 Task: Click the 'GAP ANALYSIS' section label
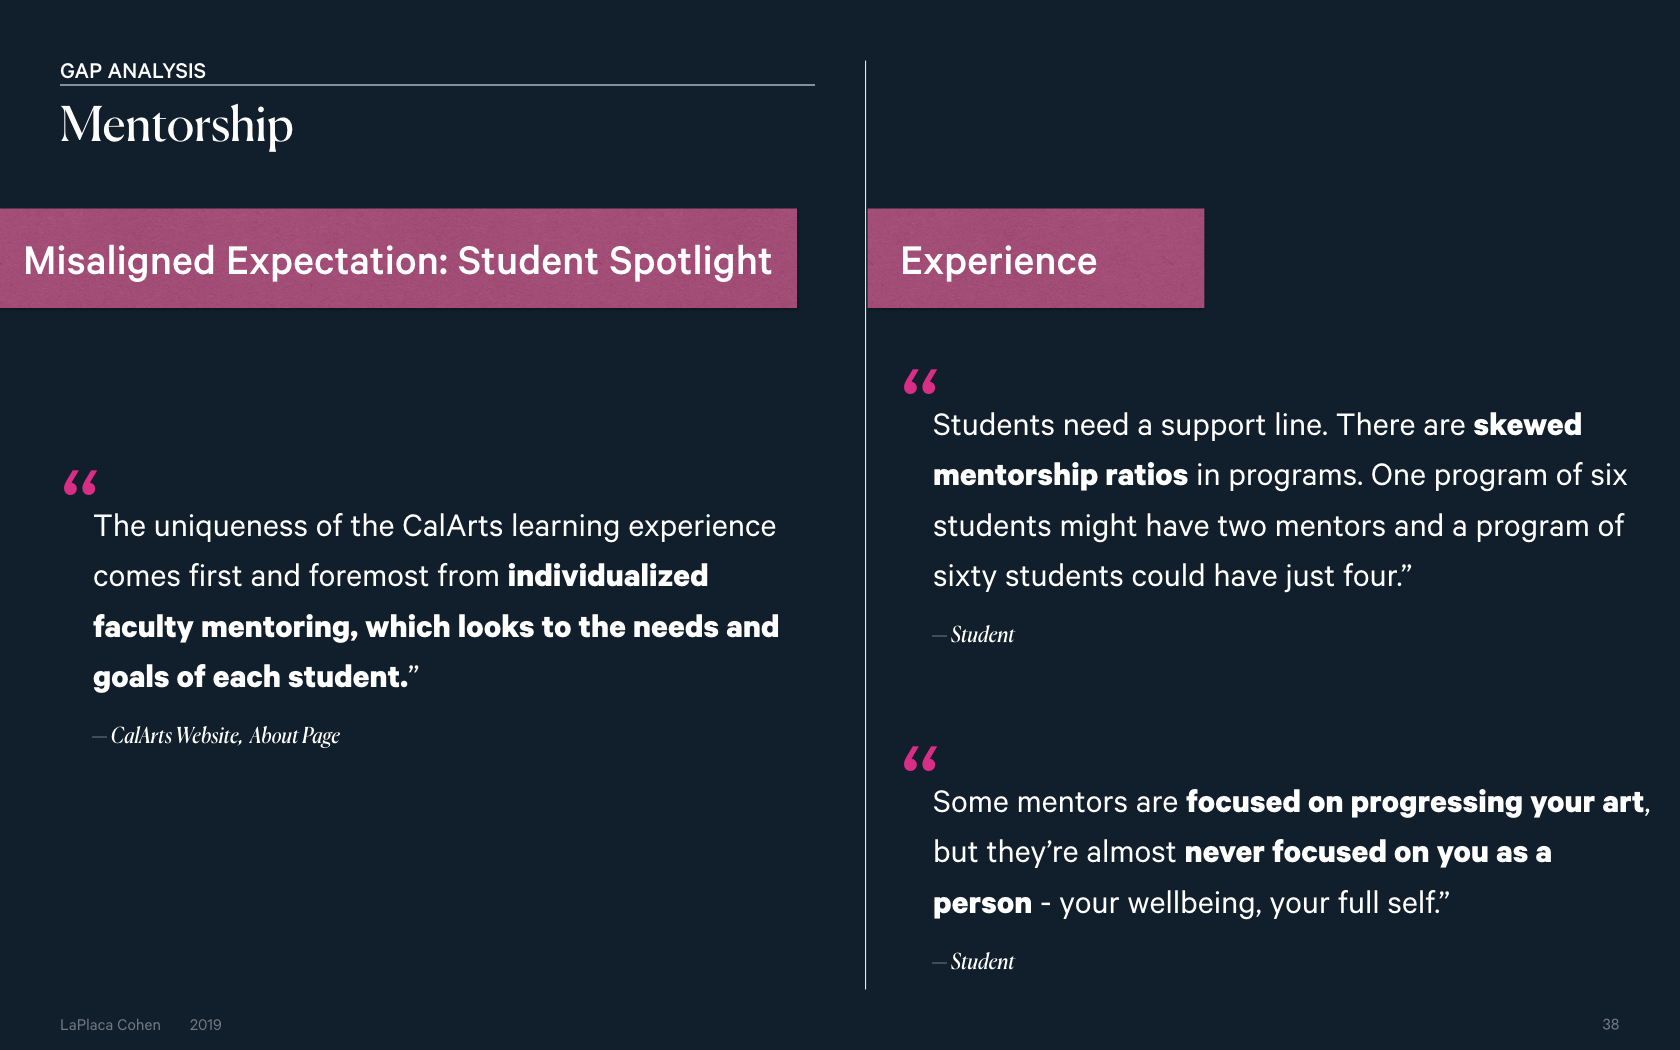point(133,71)
